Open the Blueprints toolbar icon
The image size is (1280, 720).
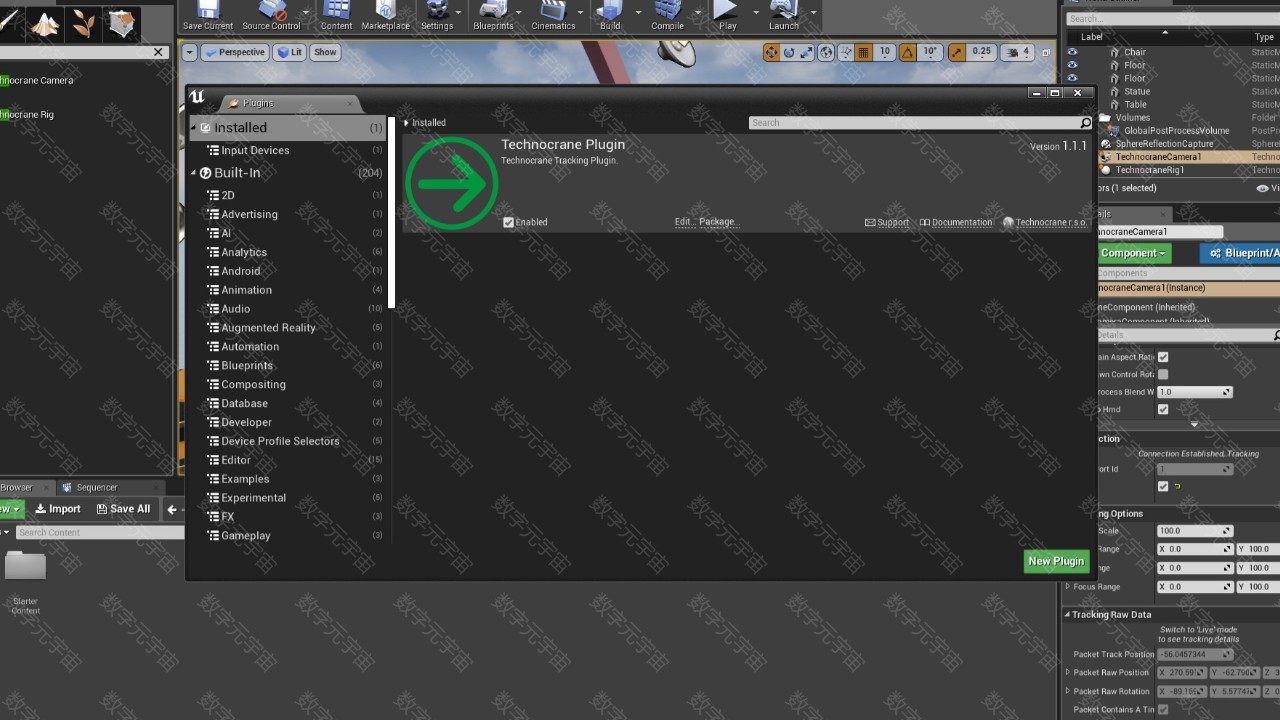493,15
